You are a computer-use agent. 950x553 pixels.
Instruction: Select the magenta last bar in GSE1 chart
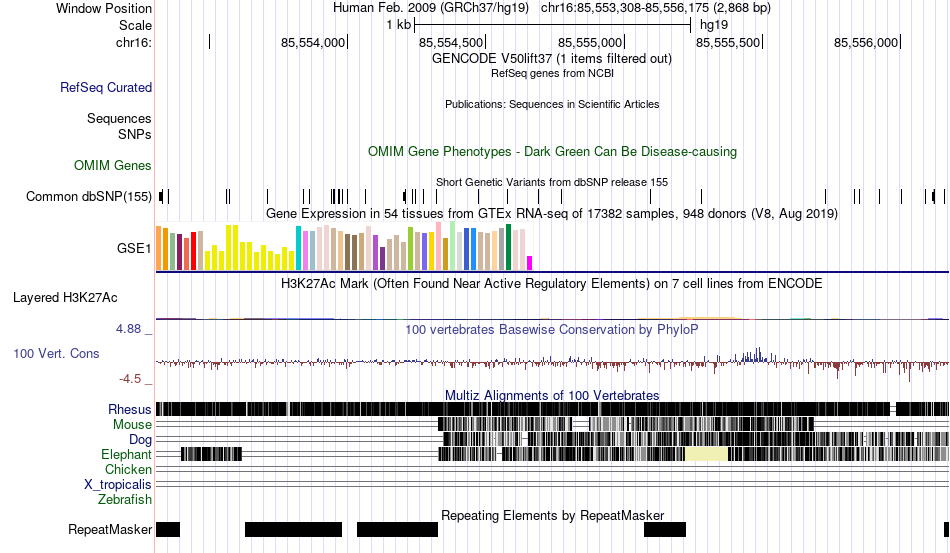click(529, 263)
